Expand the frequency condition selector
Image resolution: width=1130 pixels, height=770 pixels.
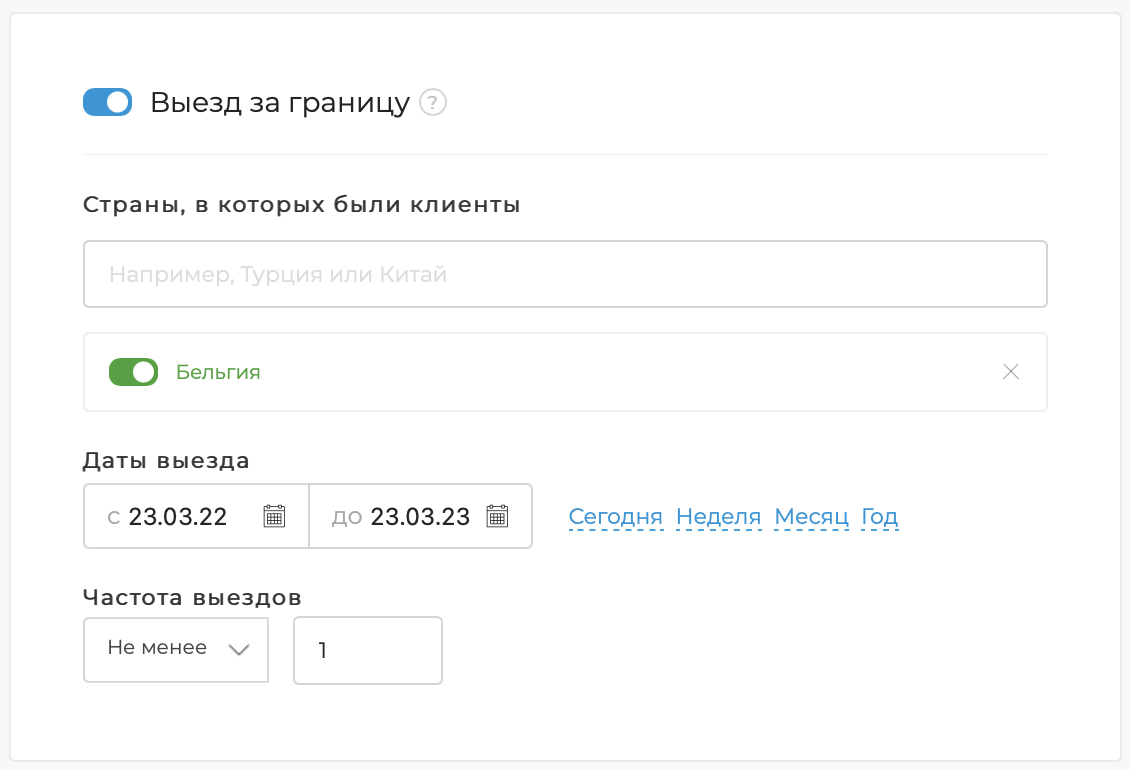175,649
